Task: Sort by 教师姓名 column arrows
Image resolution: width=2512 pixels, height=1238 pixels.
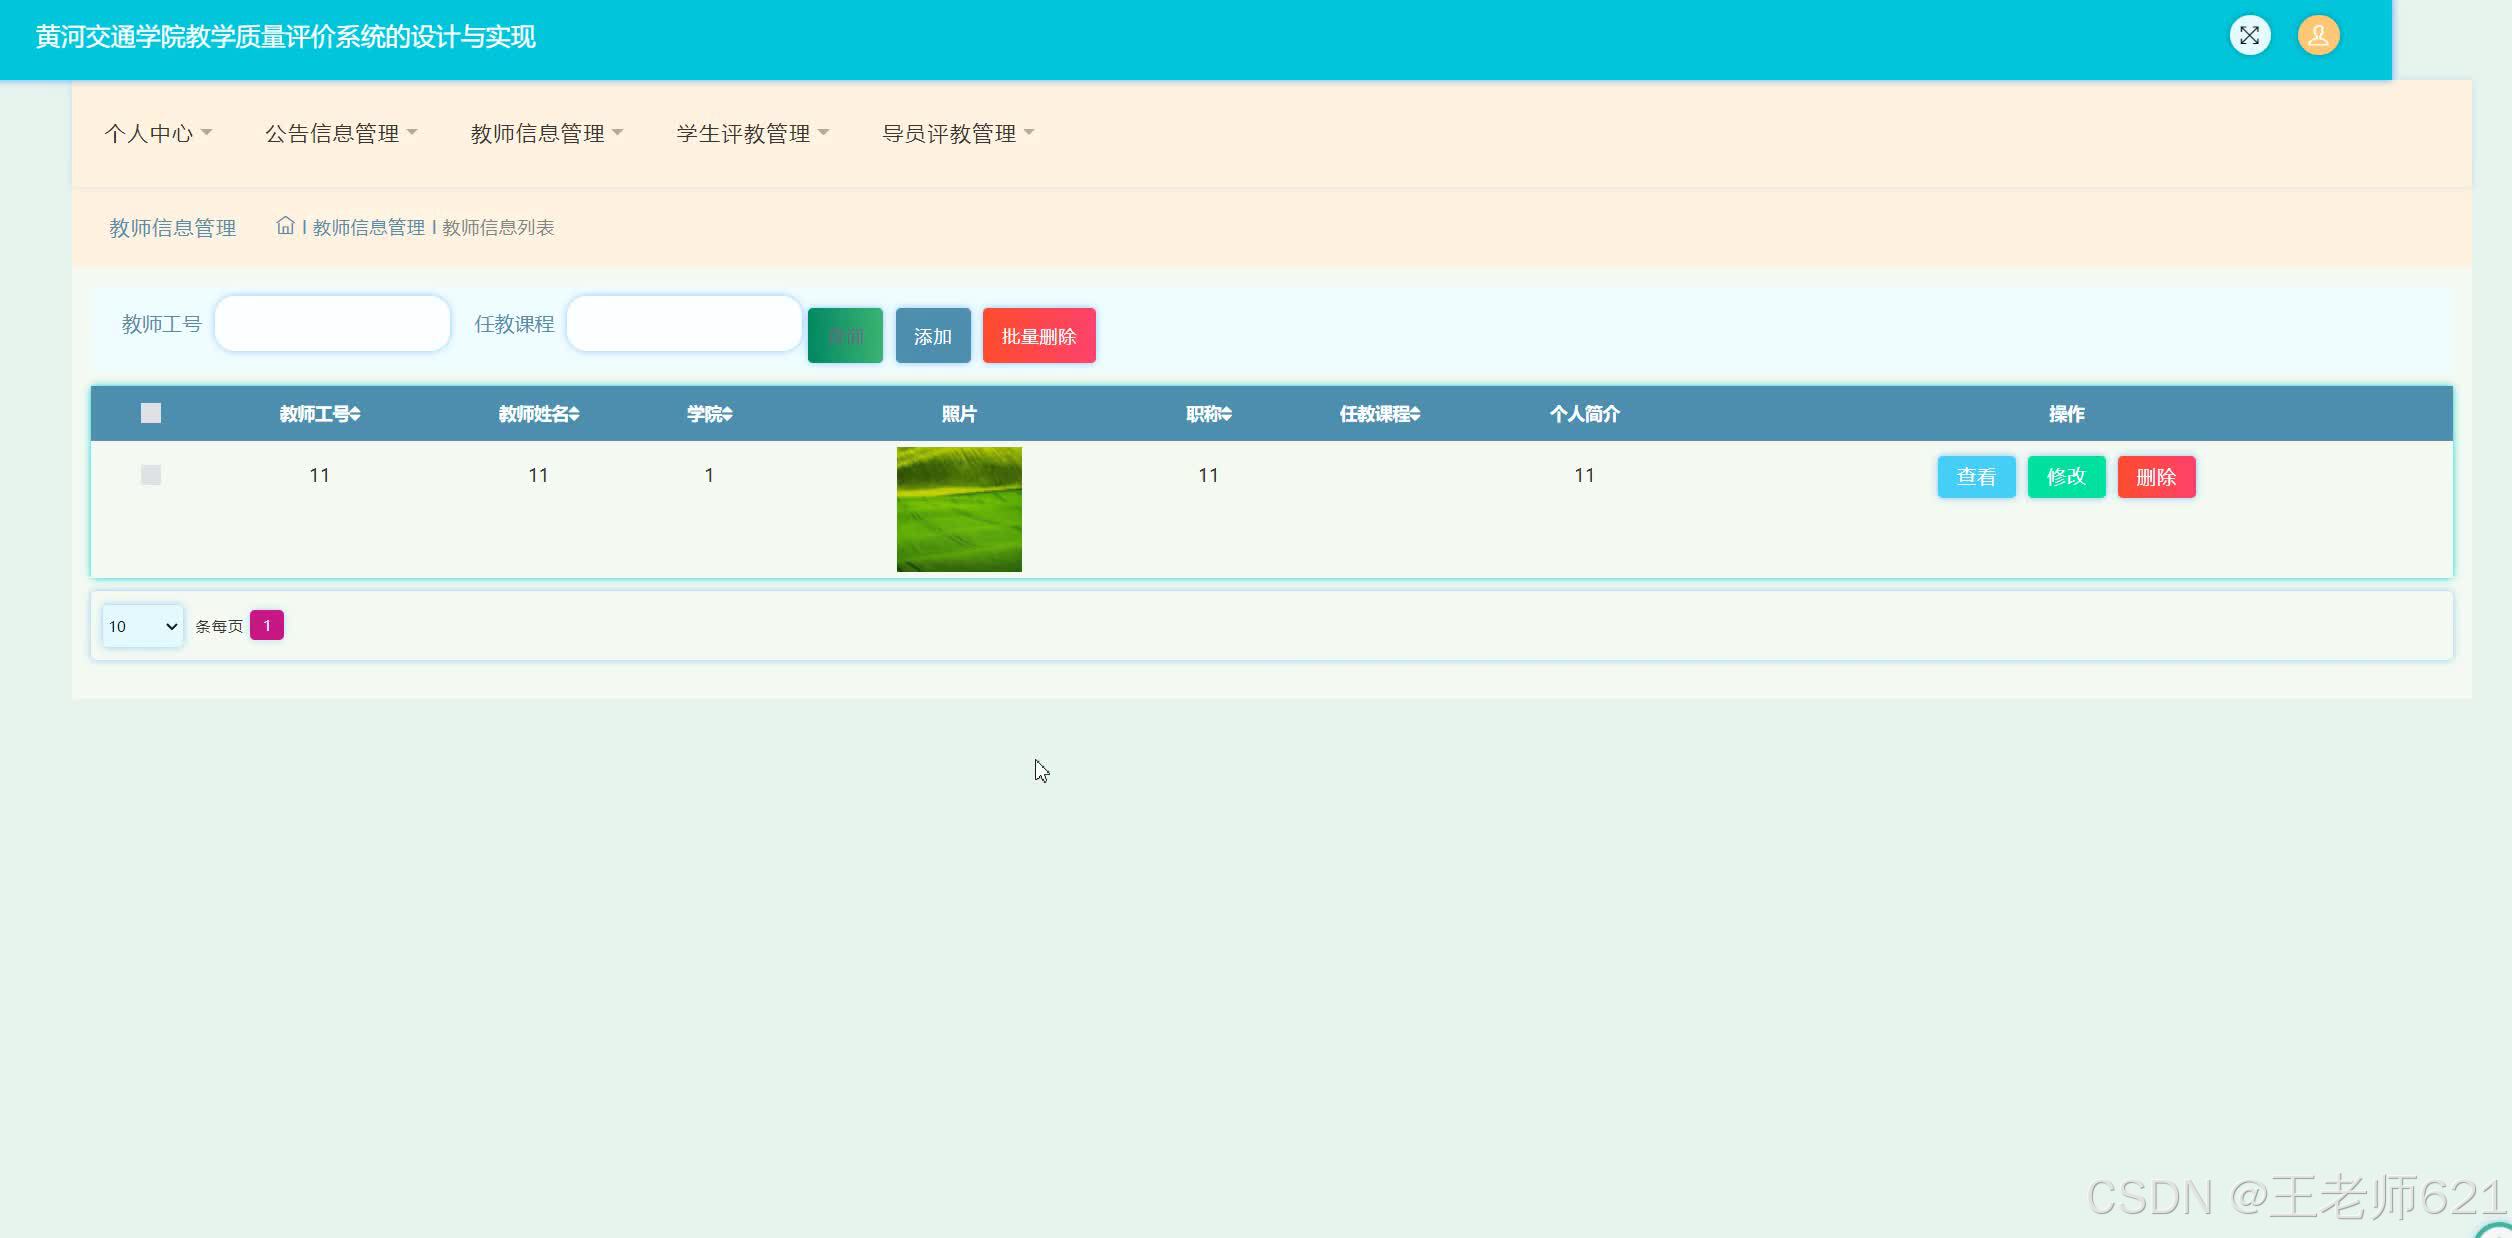Action: pos(574,414)
